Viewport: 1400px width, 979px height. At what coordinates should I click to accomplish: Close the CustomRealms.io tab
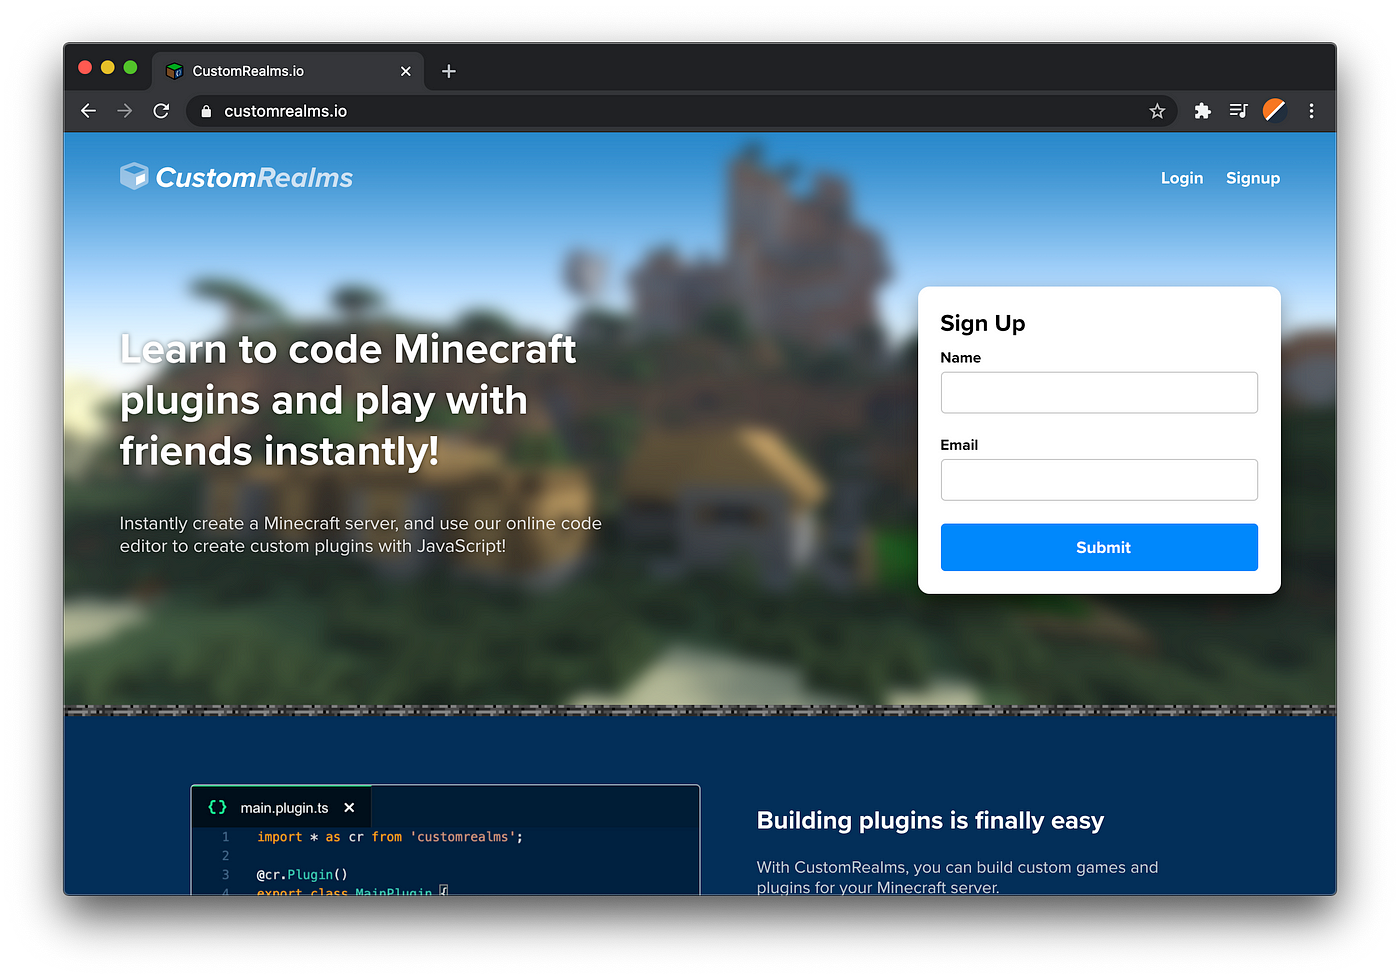405,71
